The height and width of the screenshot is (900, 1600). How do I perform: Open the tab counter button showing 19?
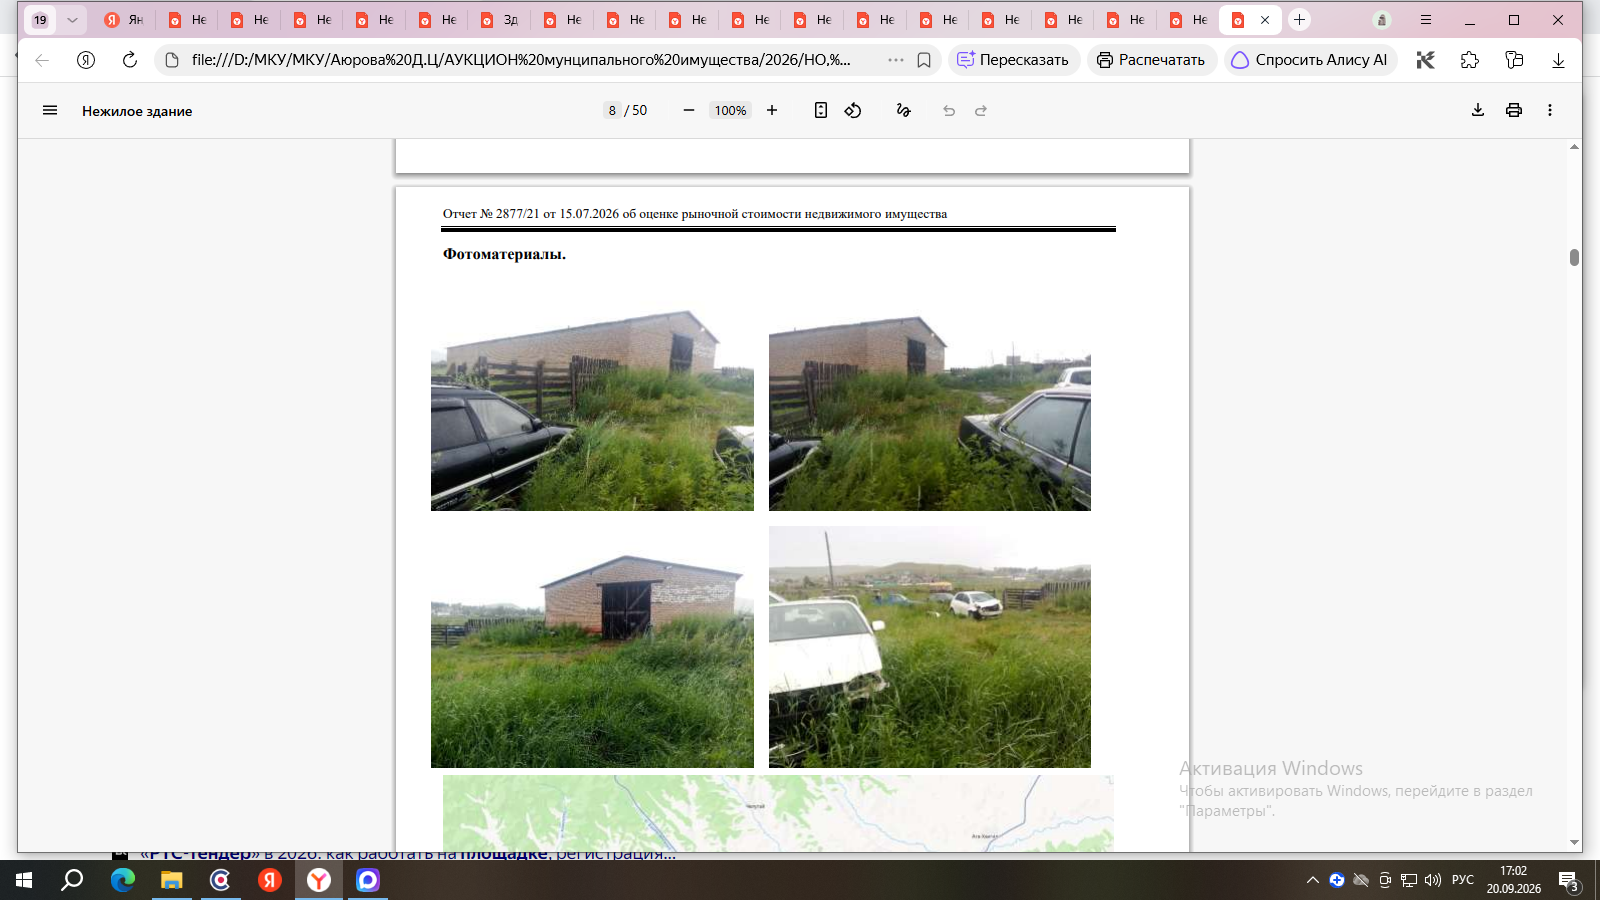[40, 20]
